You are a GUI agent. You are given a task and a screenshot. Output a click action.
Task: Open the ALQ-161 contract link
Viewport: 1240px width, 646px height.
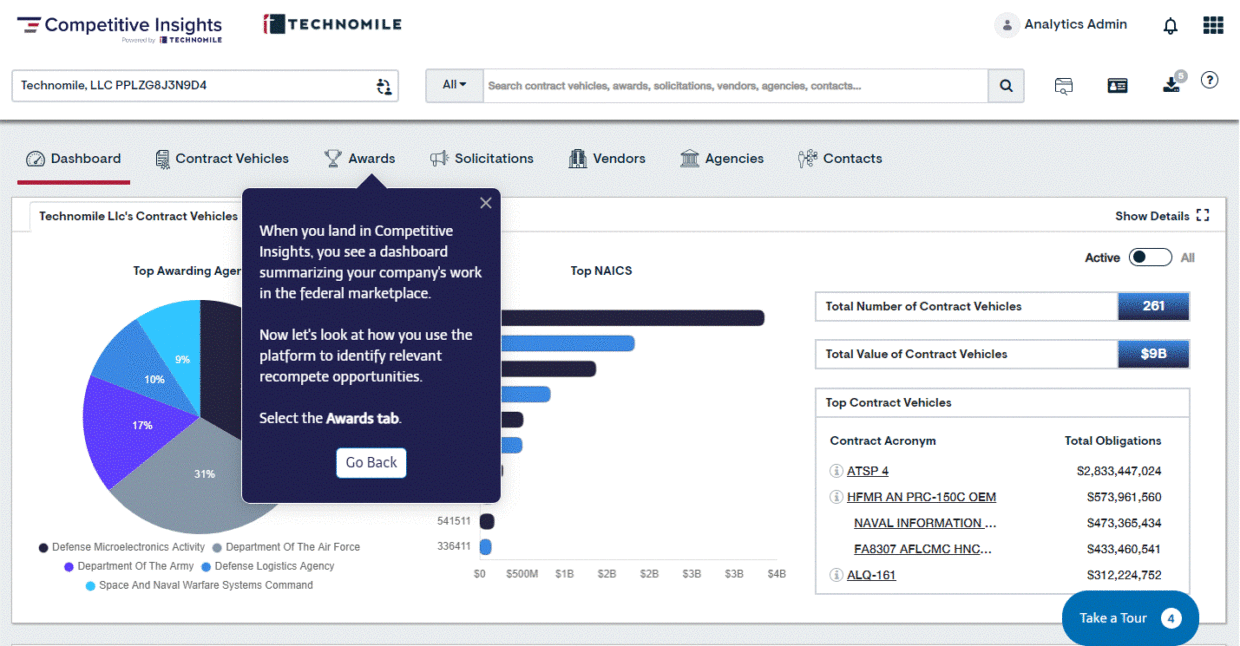871,575
